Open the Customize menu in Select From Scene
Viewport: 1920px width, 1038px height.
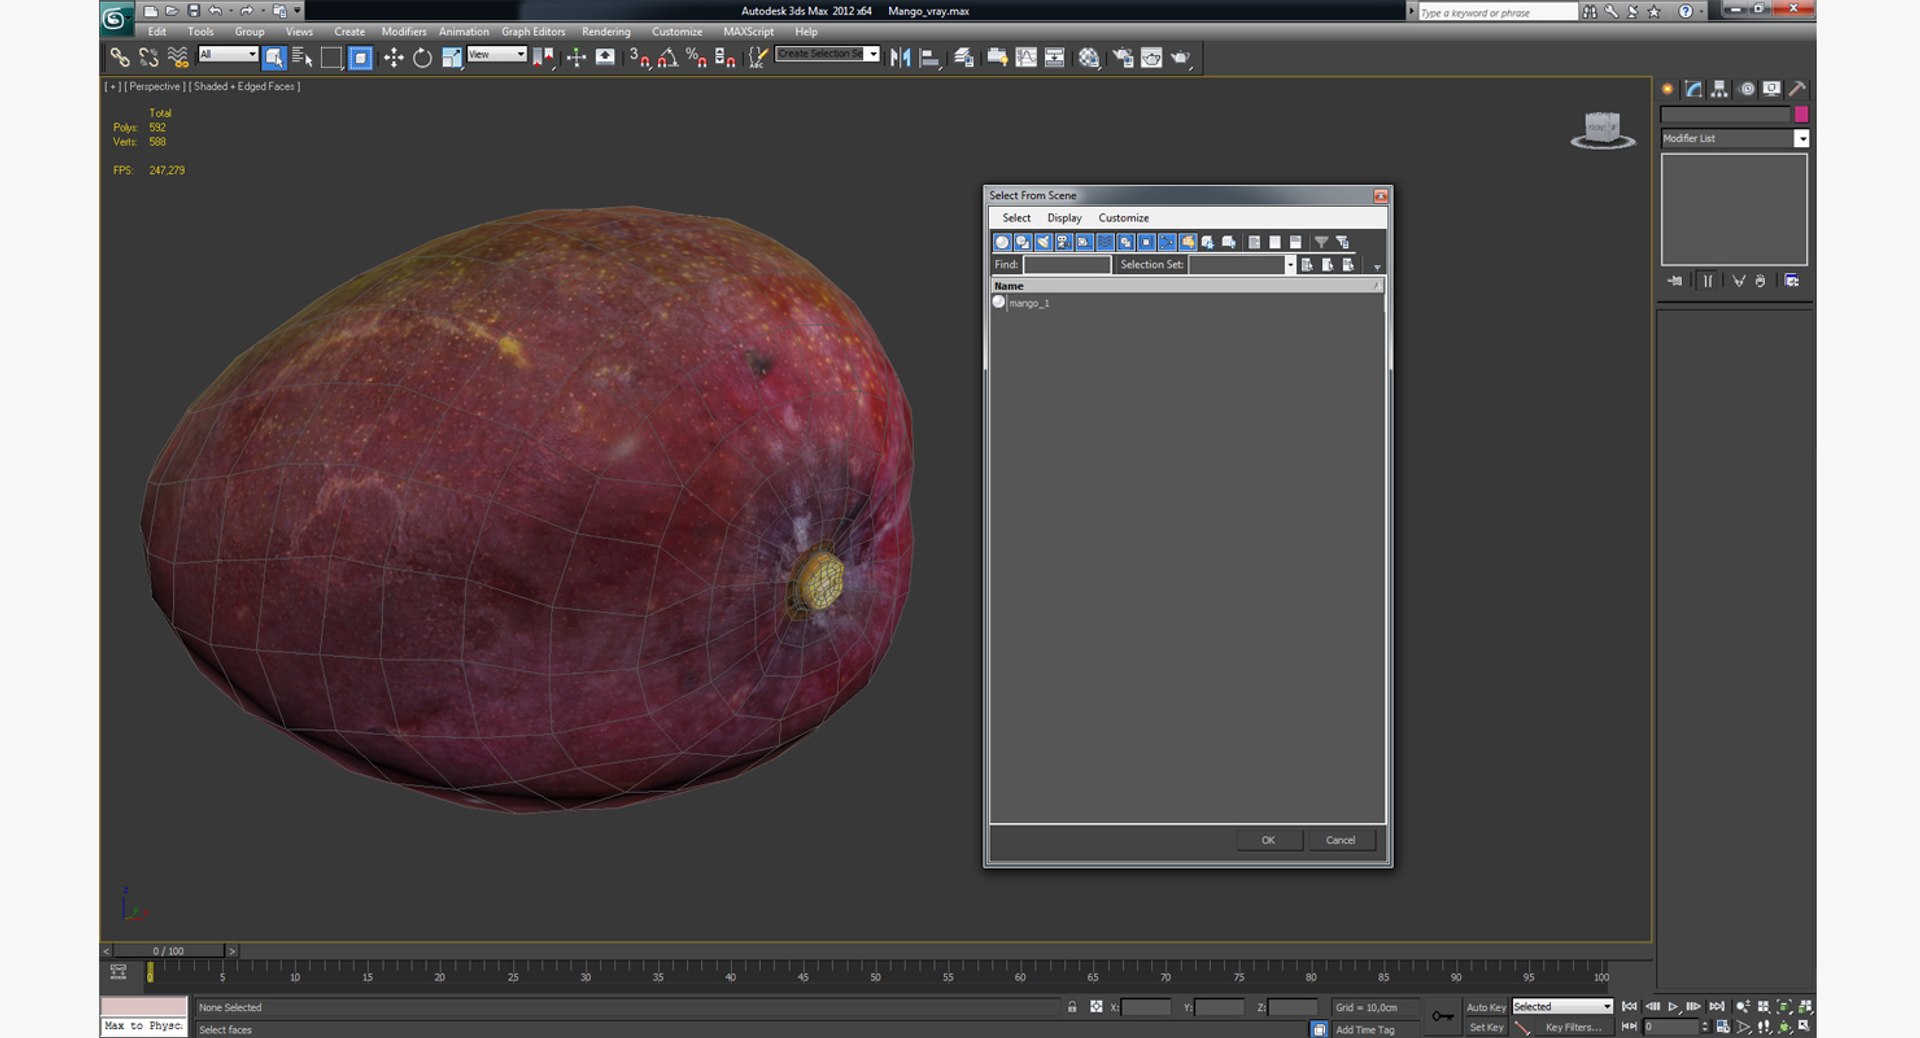pos(1123,218)
